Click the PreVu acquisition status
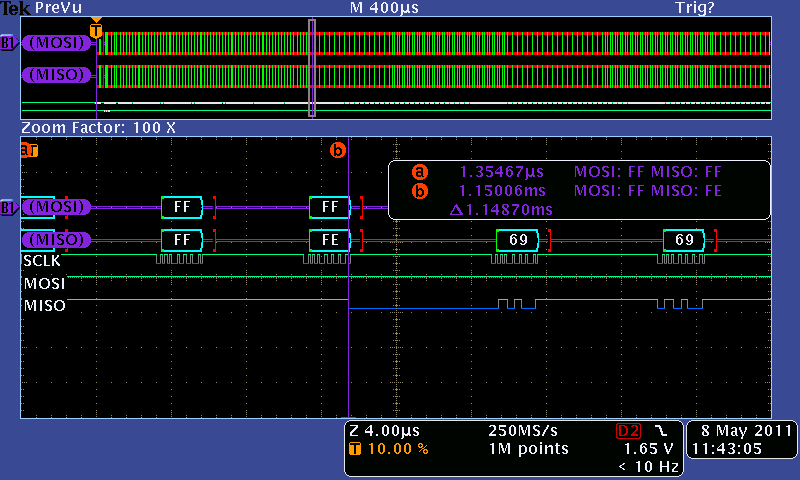The height and width of the screenshot is (480, 800). [x=58, y=8]
